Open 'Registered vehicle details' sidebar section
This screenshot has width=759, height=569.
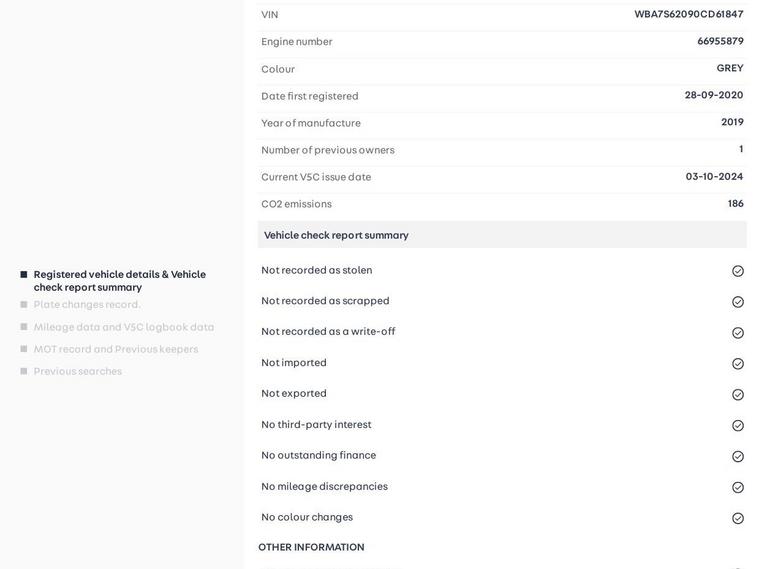click(x=119, y=281)
